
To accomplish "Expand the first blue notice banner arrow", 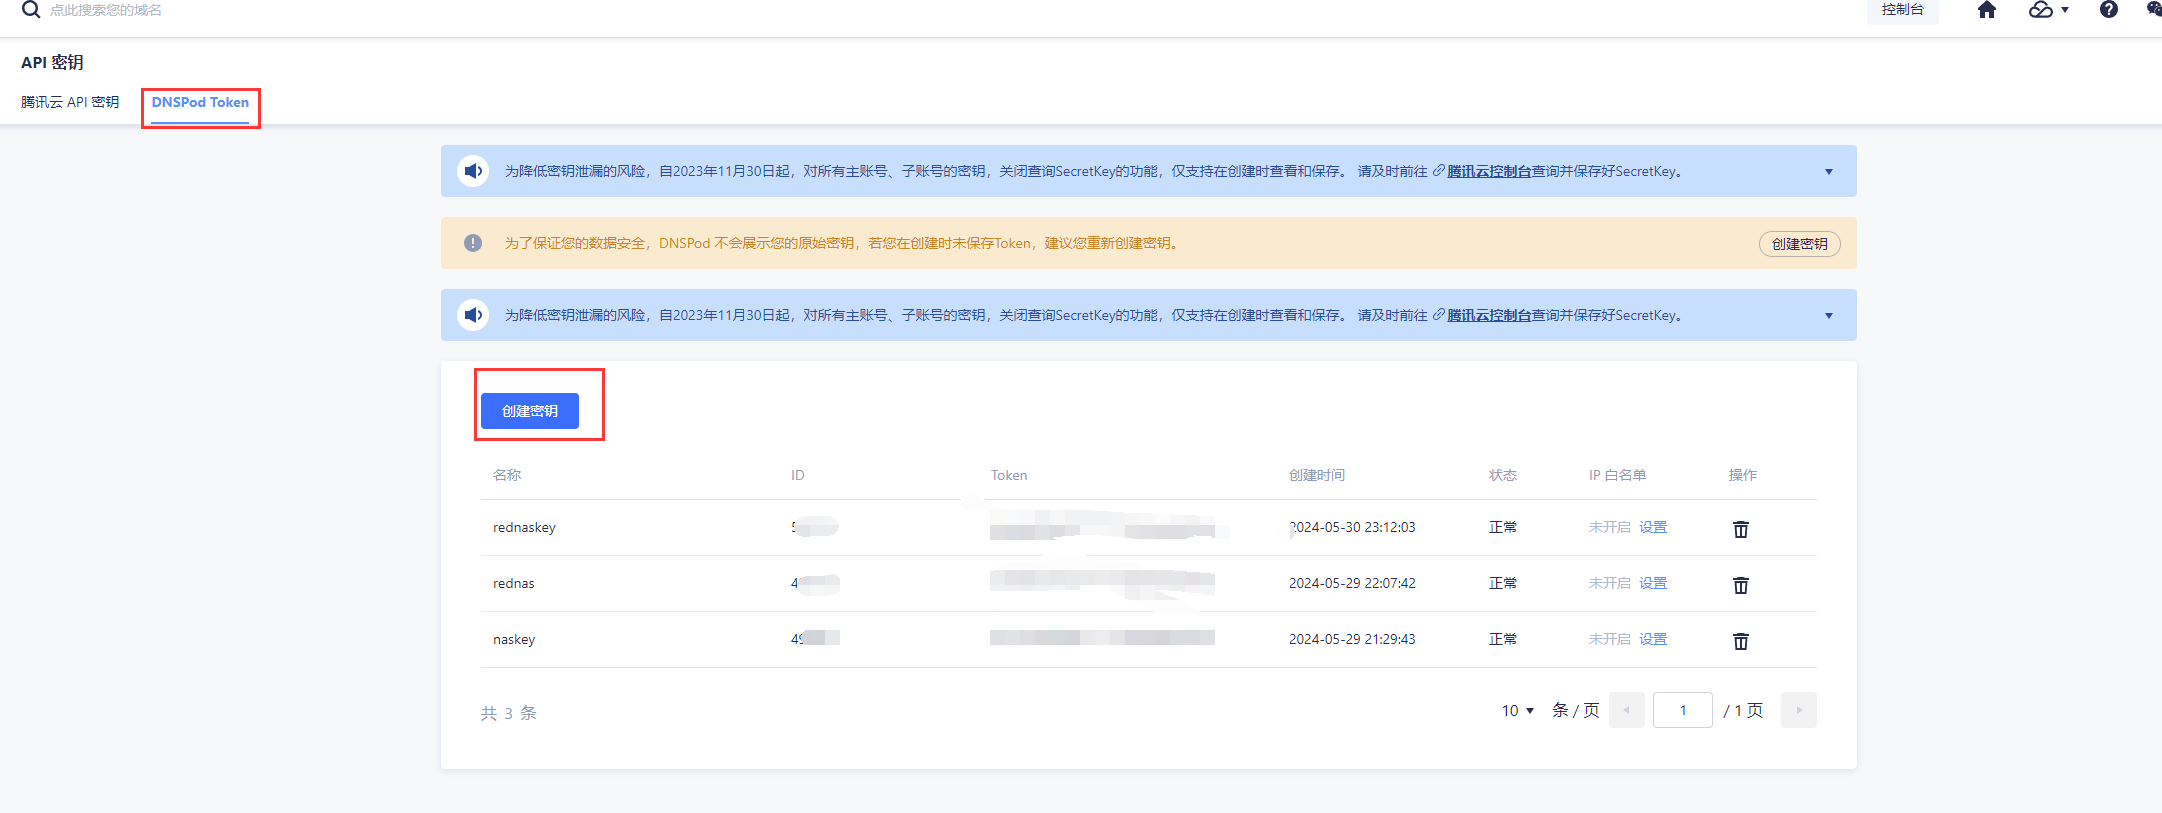I will pos(1828,172).
